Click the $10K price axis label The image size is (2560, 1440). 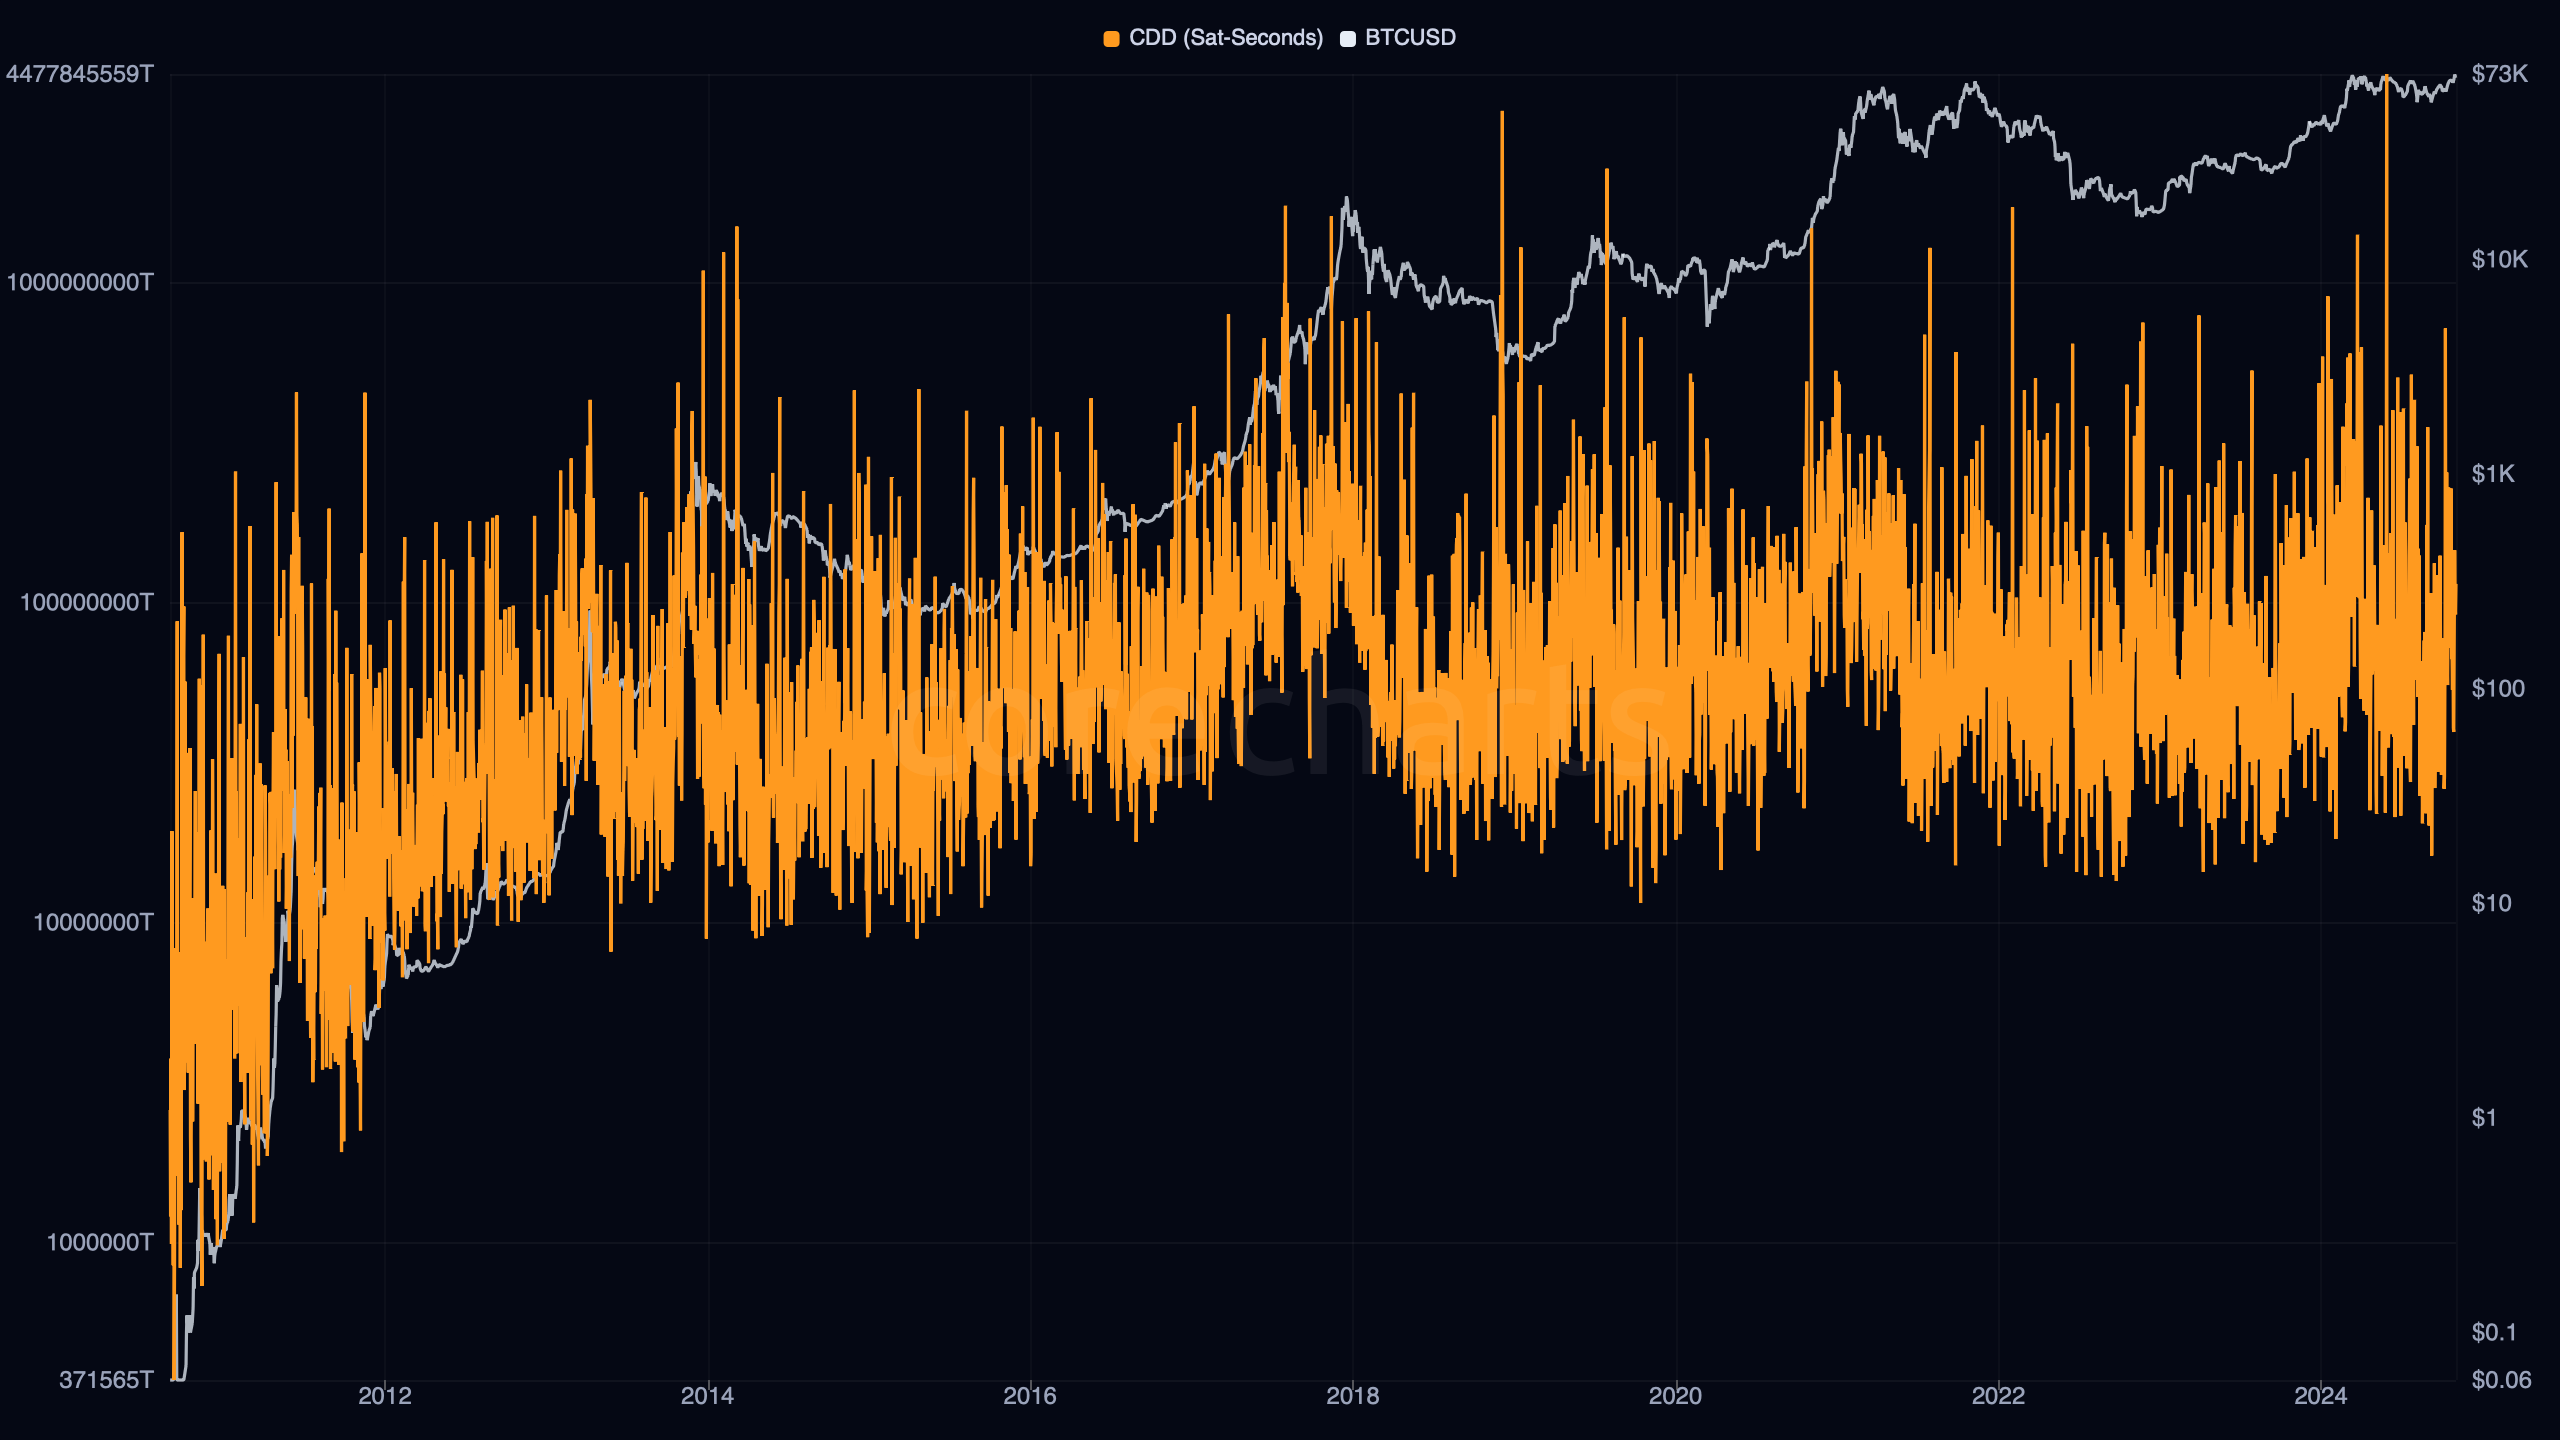pyautogui.click(x=2499, y=260)
